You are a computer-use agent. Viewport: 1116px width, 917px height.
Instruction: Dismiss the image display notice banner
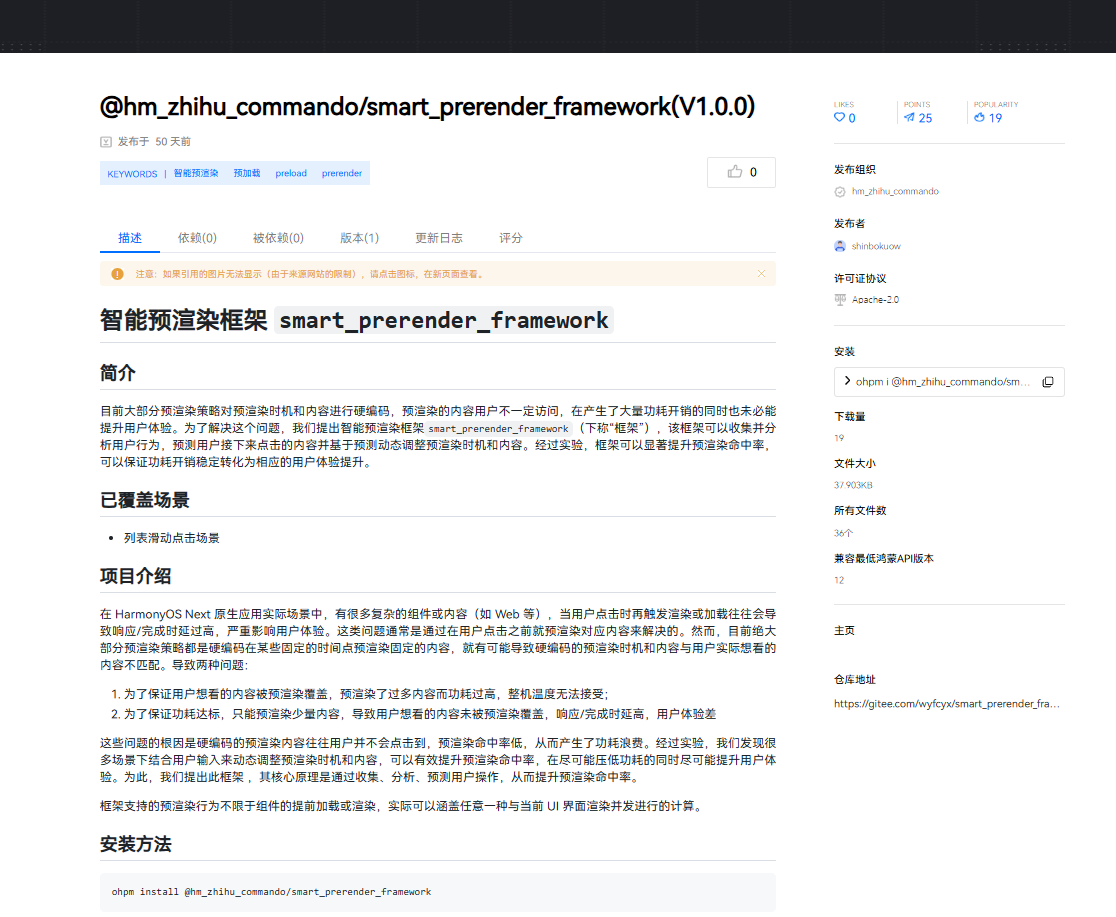[762, 273]
